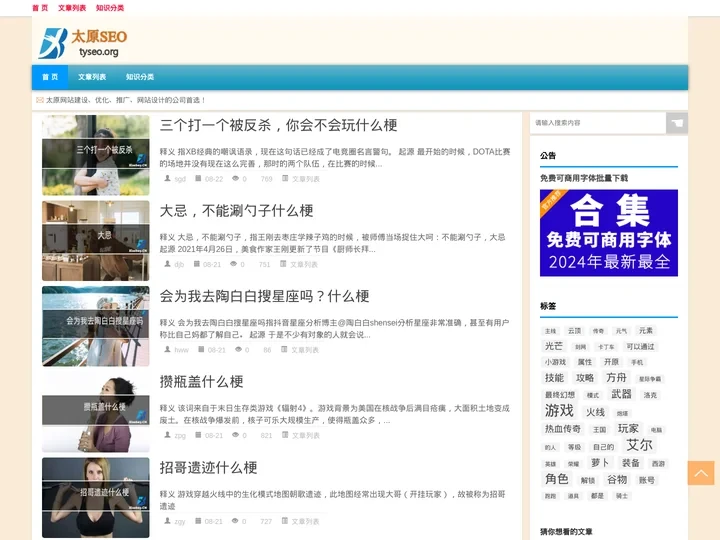Select the 角色 tag

pyautogui.click(x=557, y=479)
